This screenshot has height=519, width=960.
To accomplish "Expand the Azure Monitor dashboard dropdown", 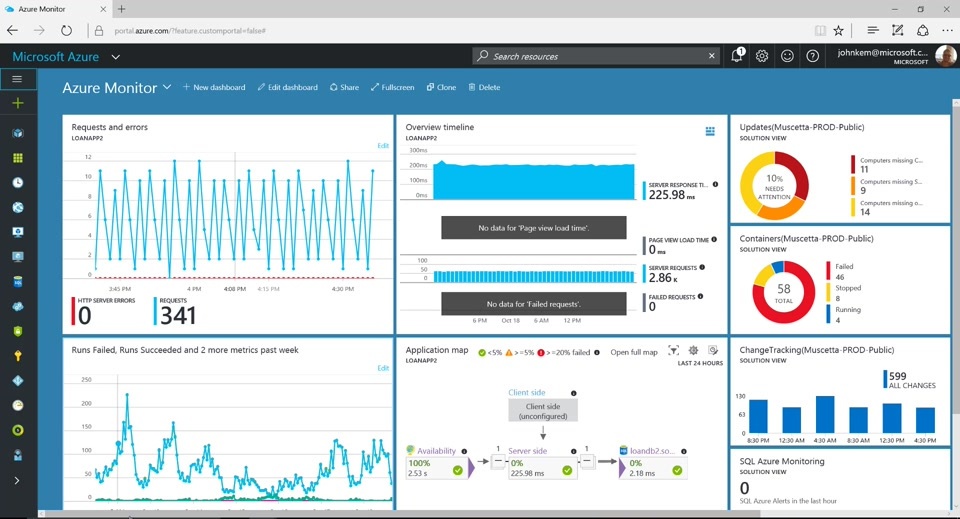I will (167, 87).
